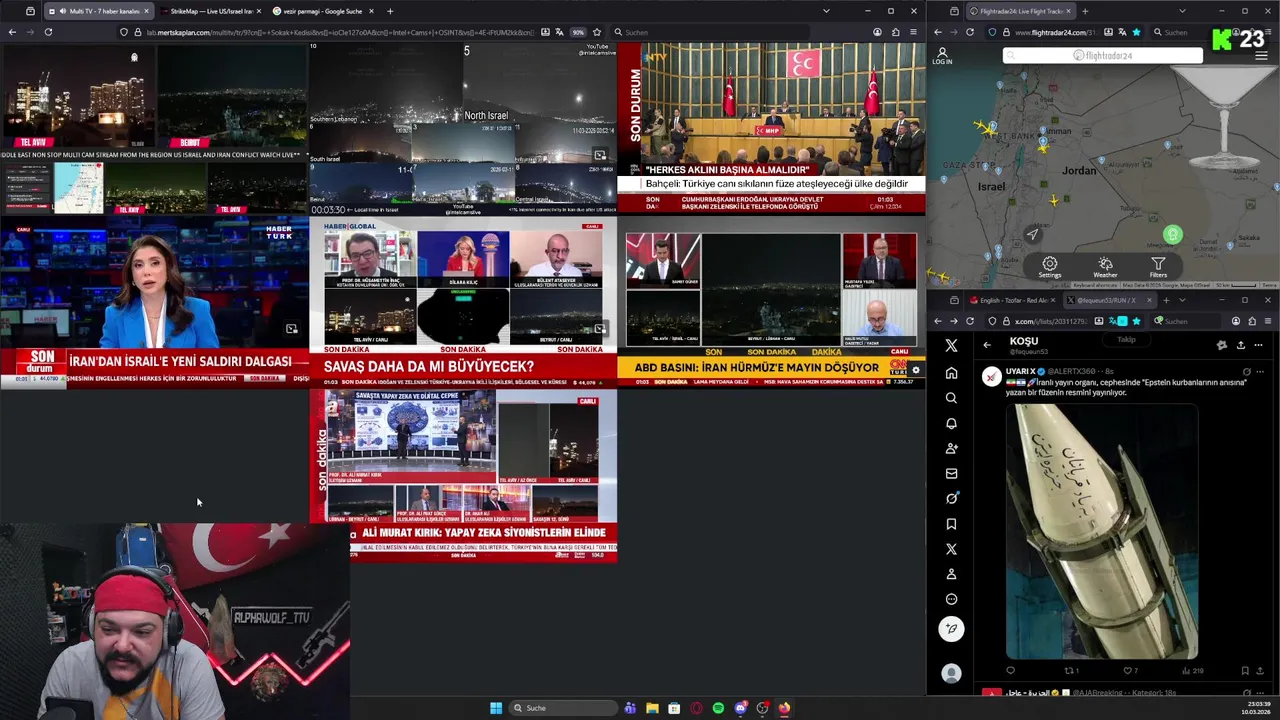
Task: Open more options for the KOŞU list
Action: click(x=1258, y=345)
